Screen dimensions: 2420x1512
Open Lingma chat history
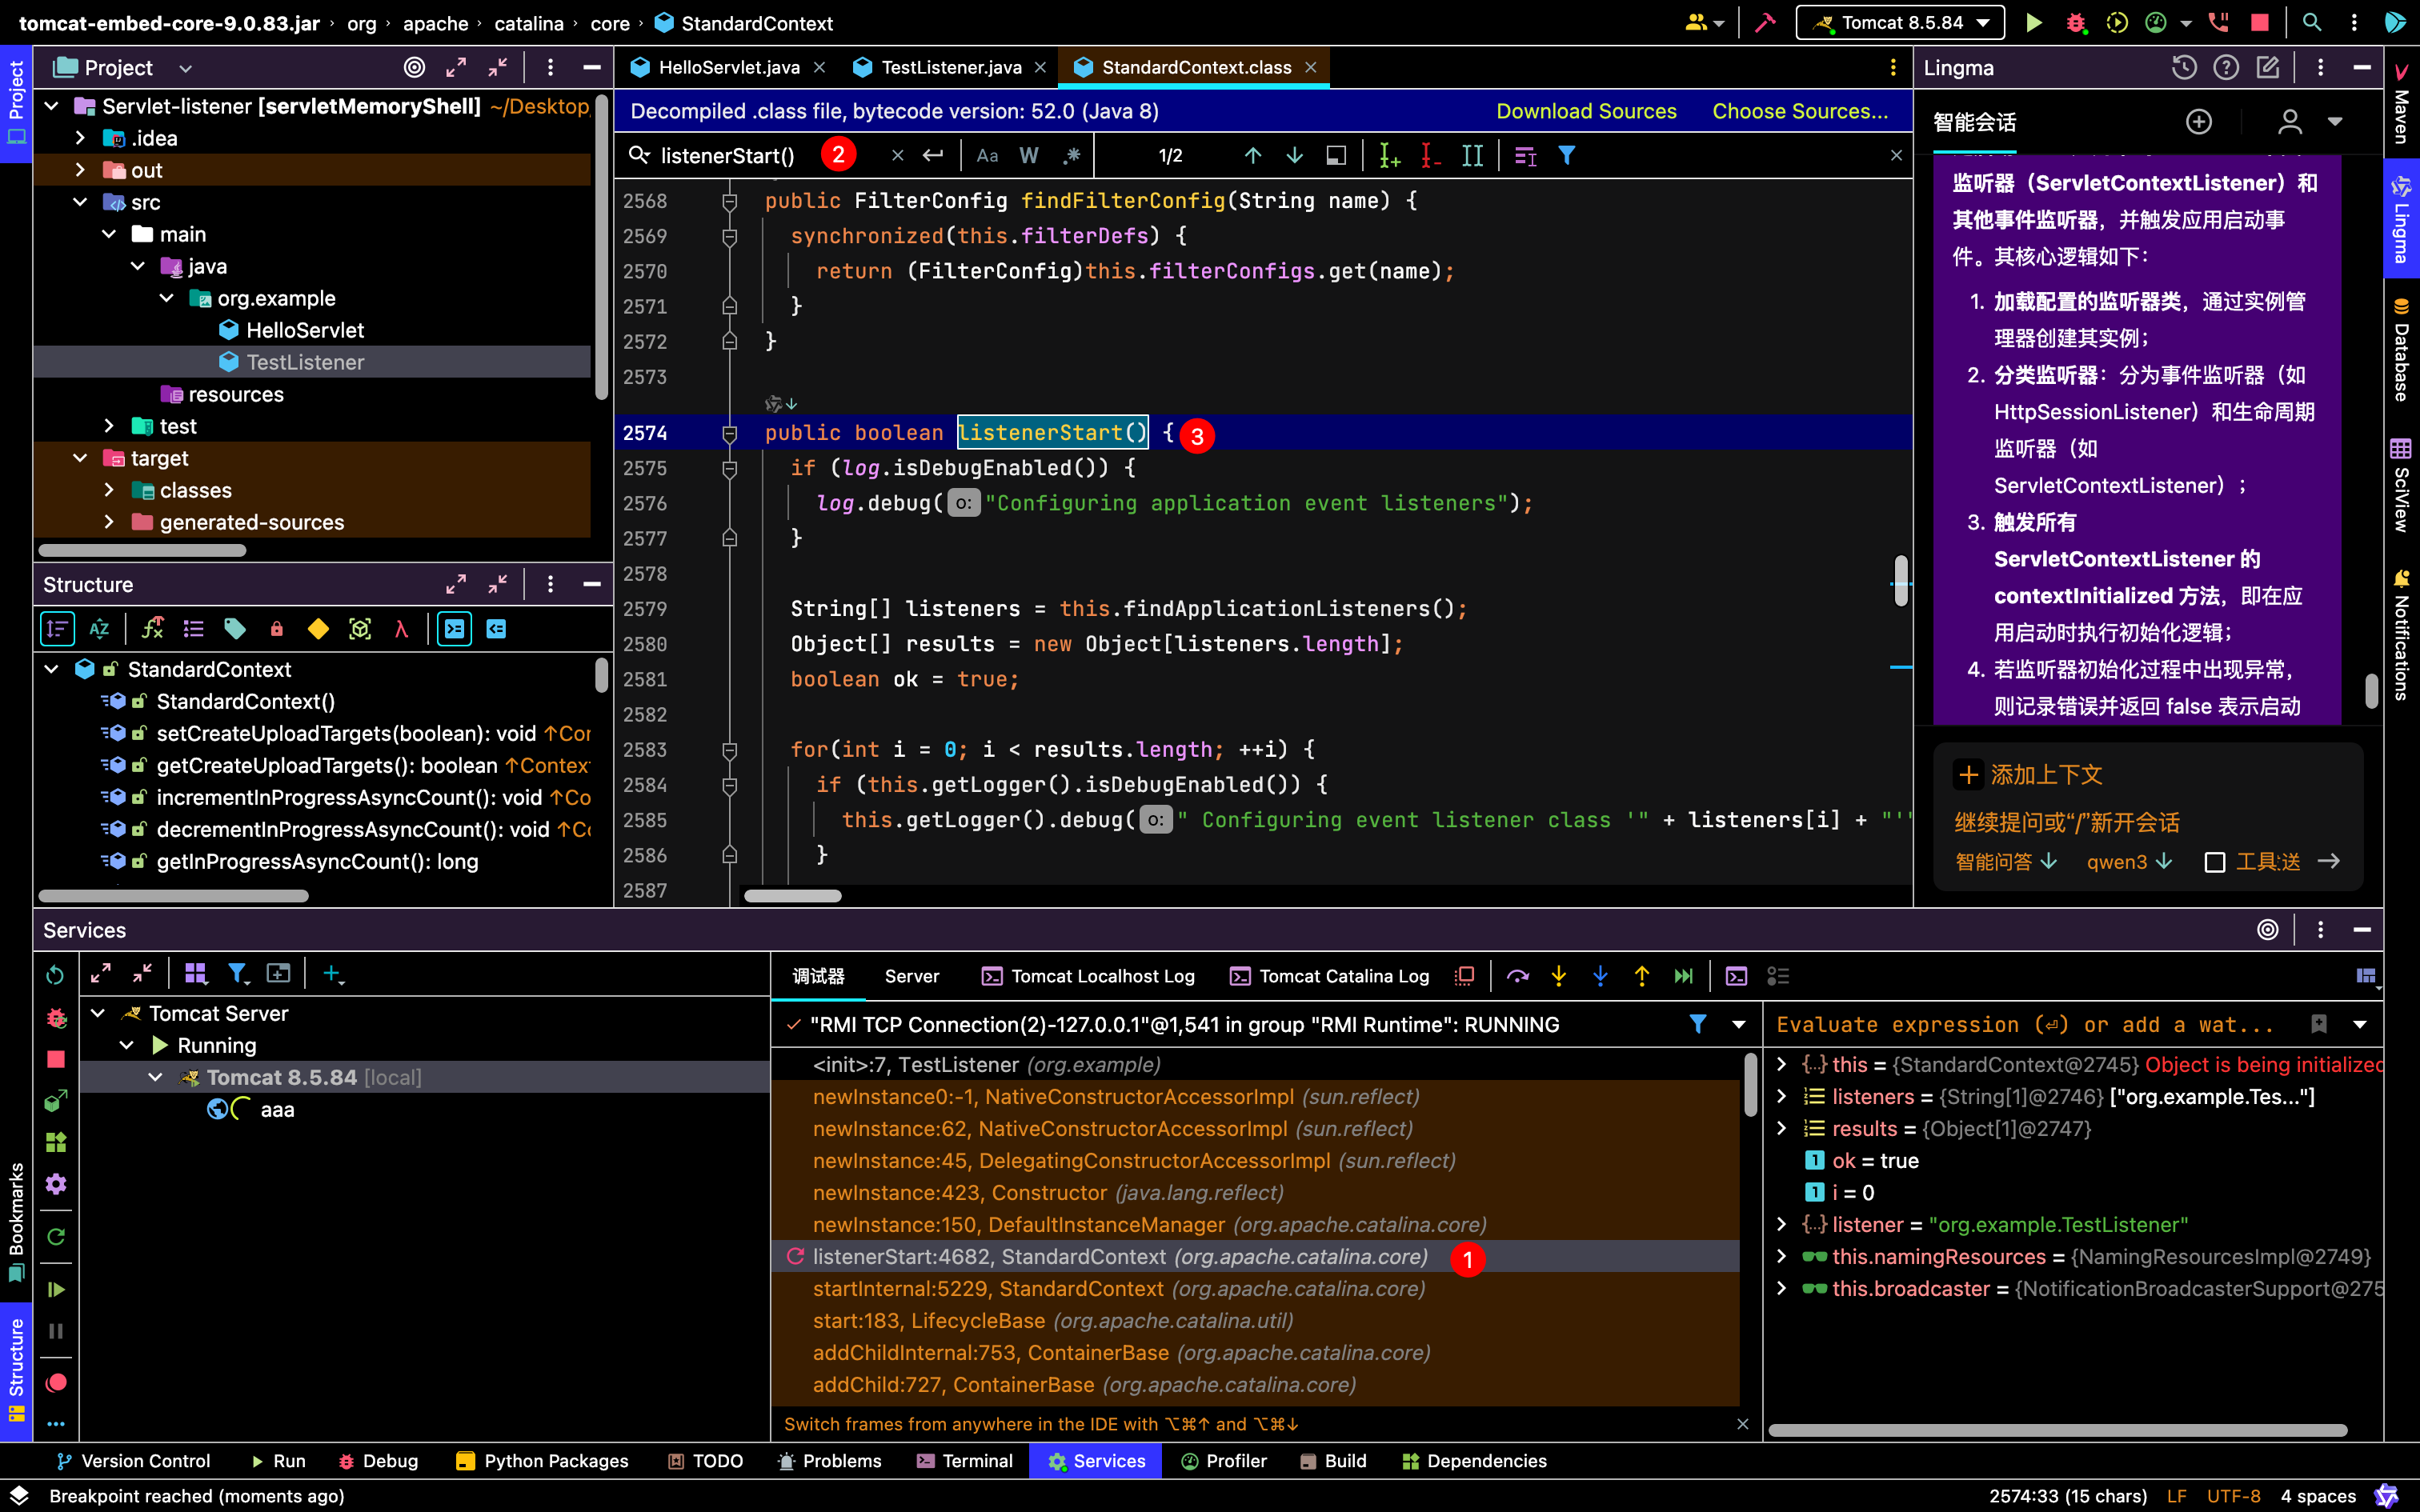click(2184, 67)
